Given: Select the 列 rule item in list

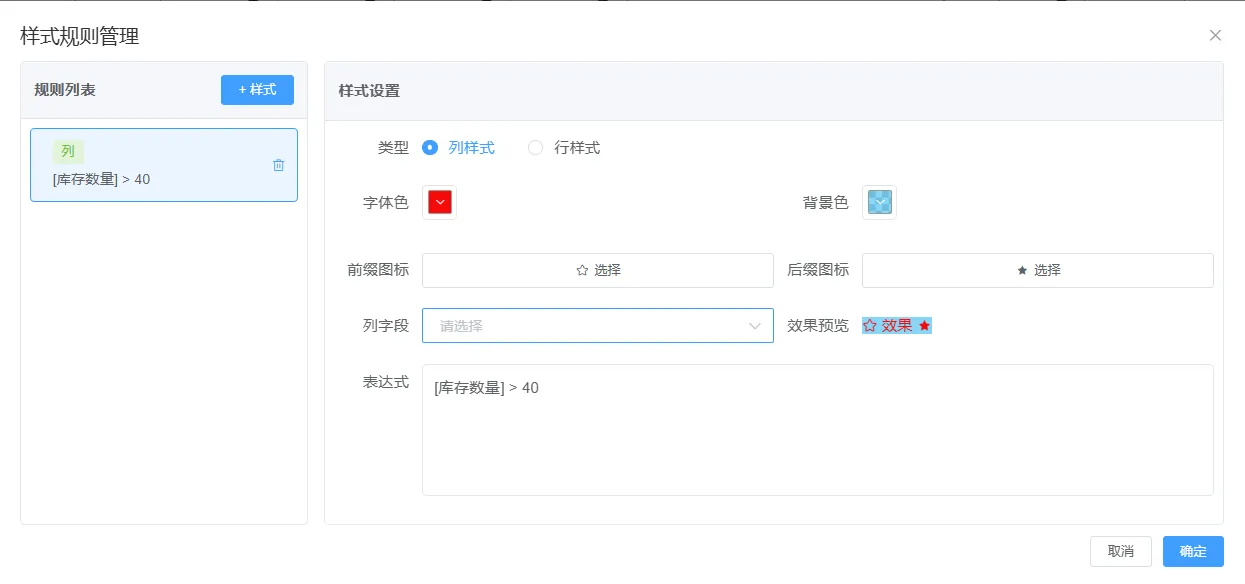Looking at the screenshot, I should (x=164, y=165).
